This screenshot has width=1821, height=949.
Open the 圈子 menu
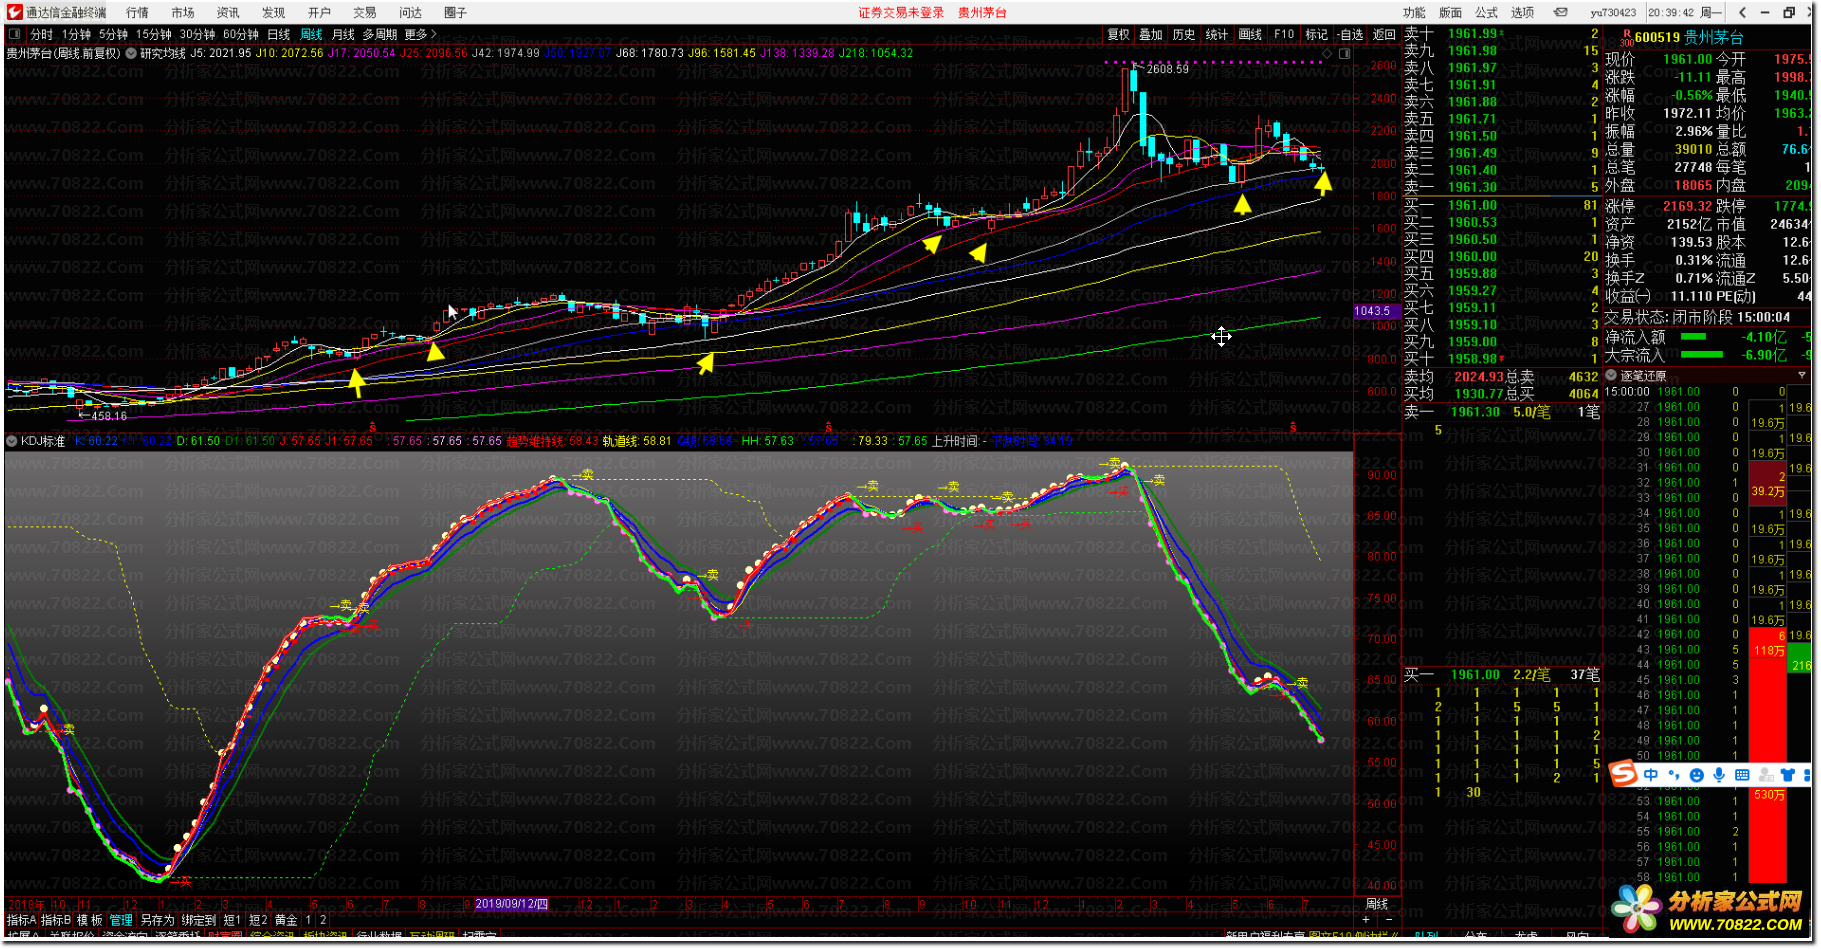click(455, 13)
